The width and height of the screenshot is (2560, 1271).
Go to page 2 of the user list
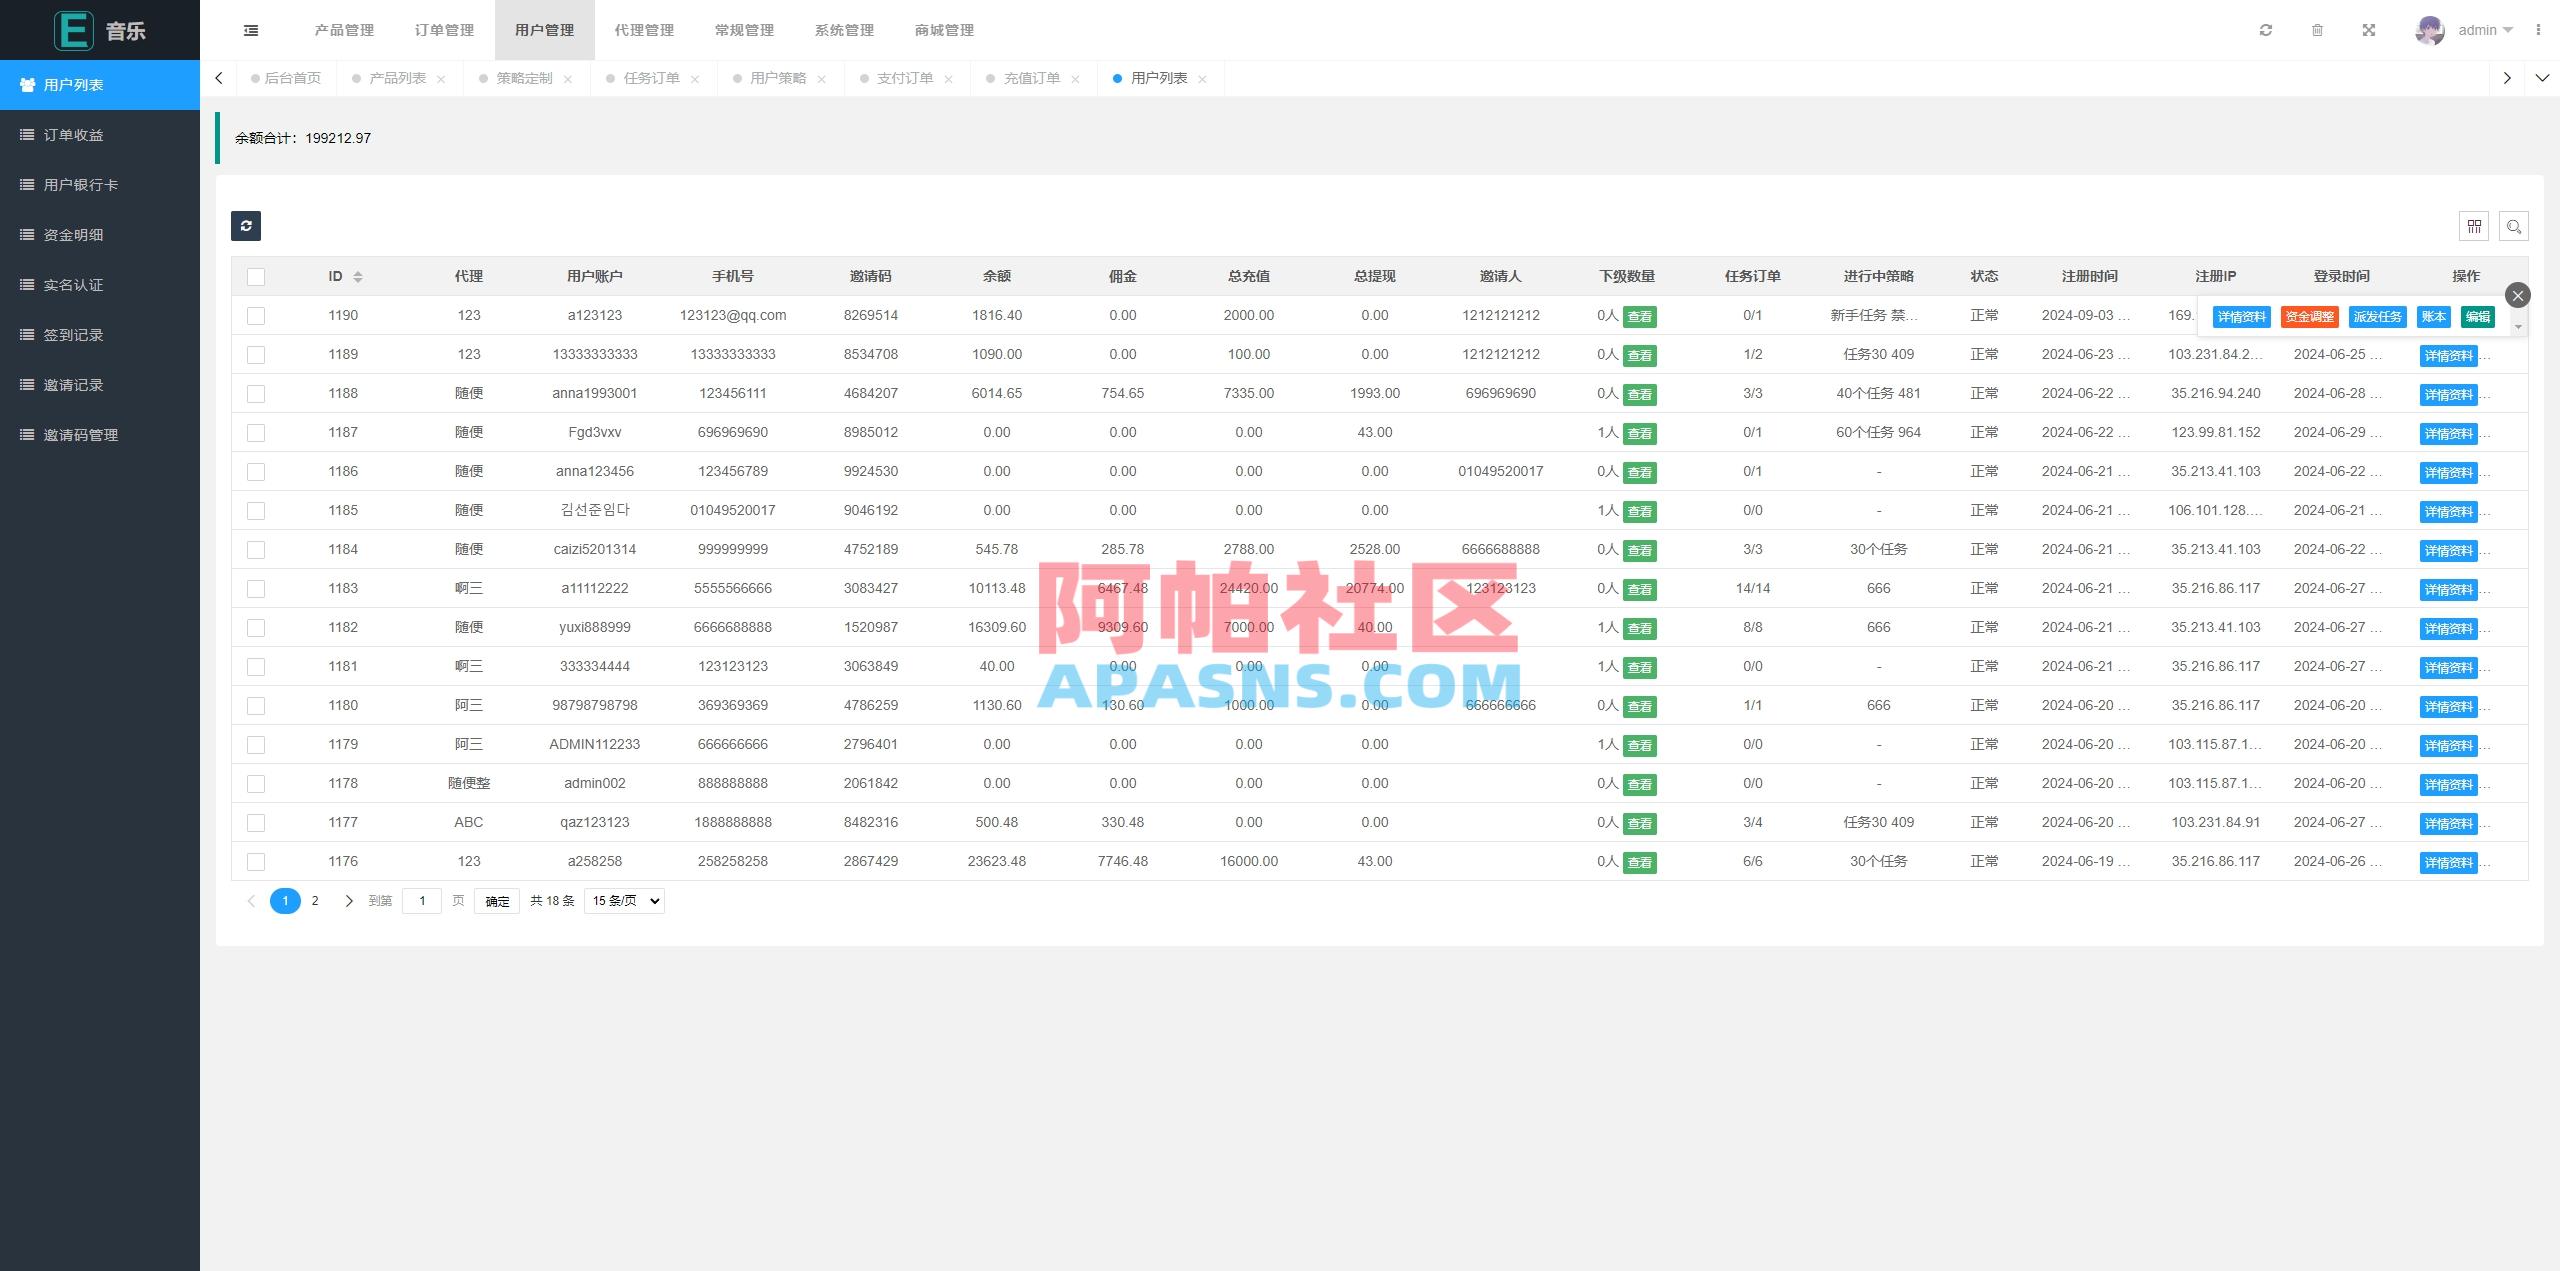(315, 900)
